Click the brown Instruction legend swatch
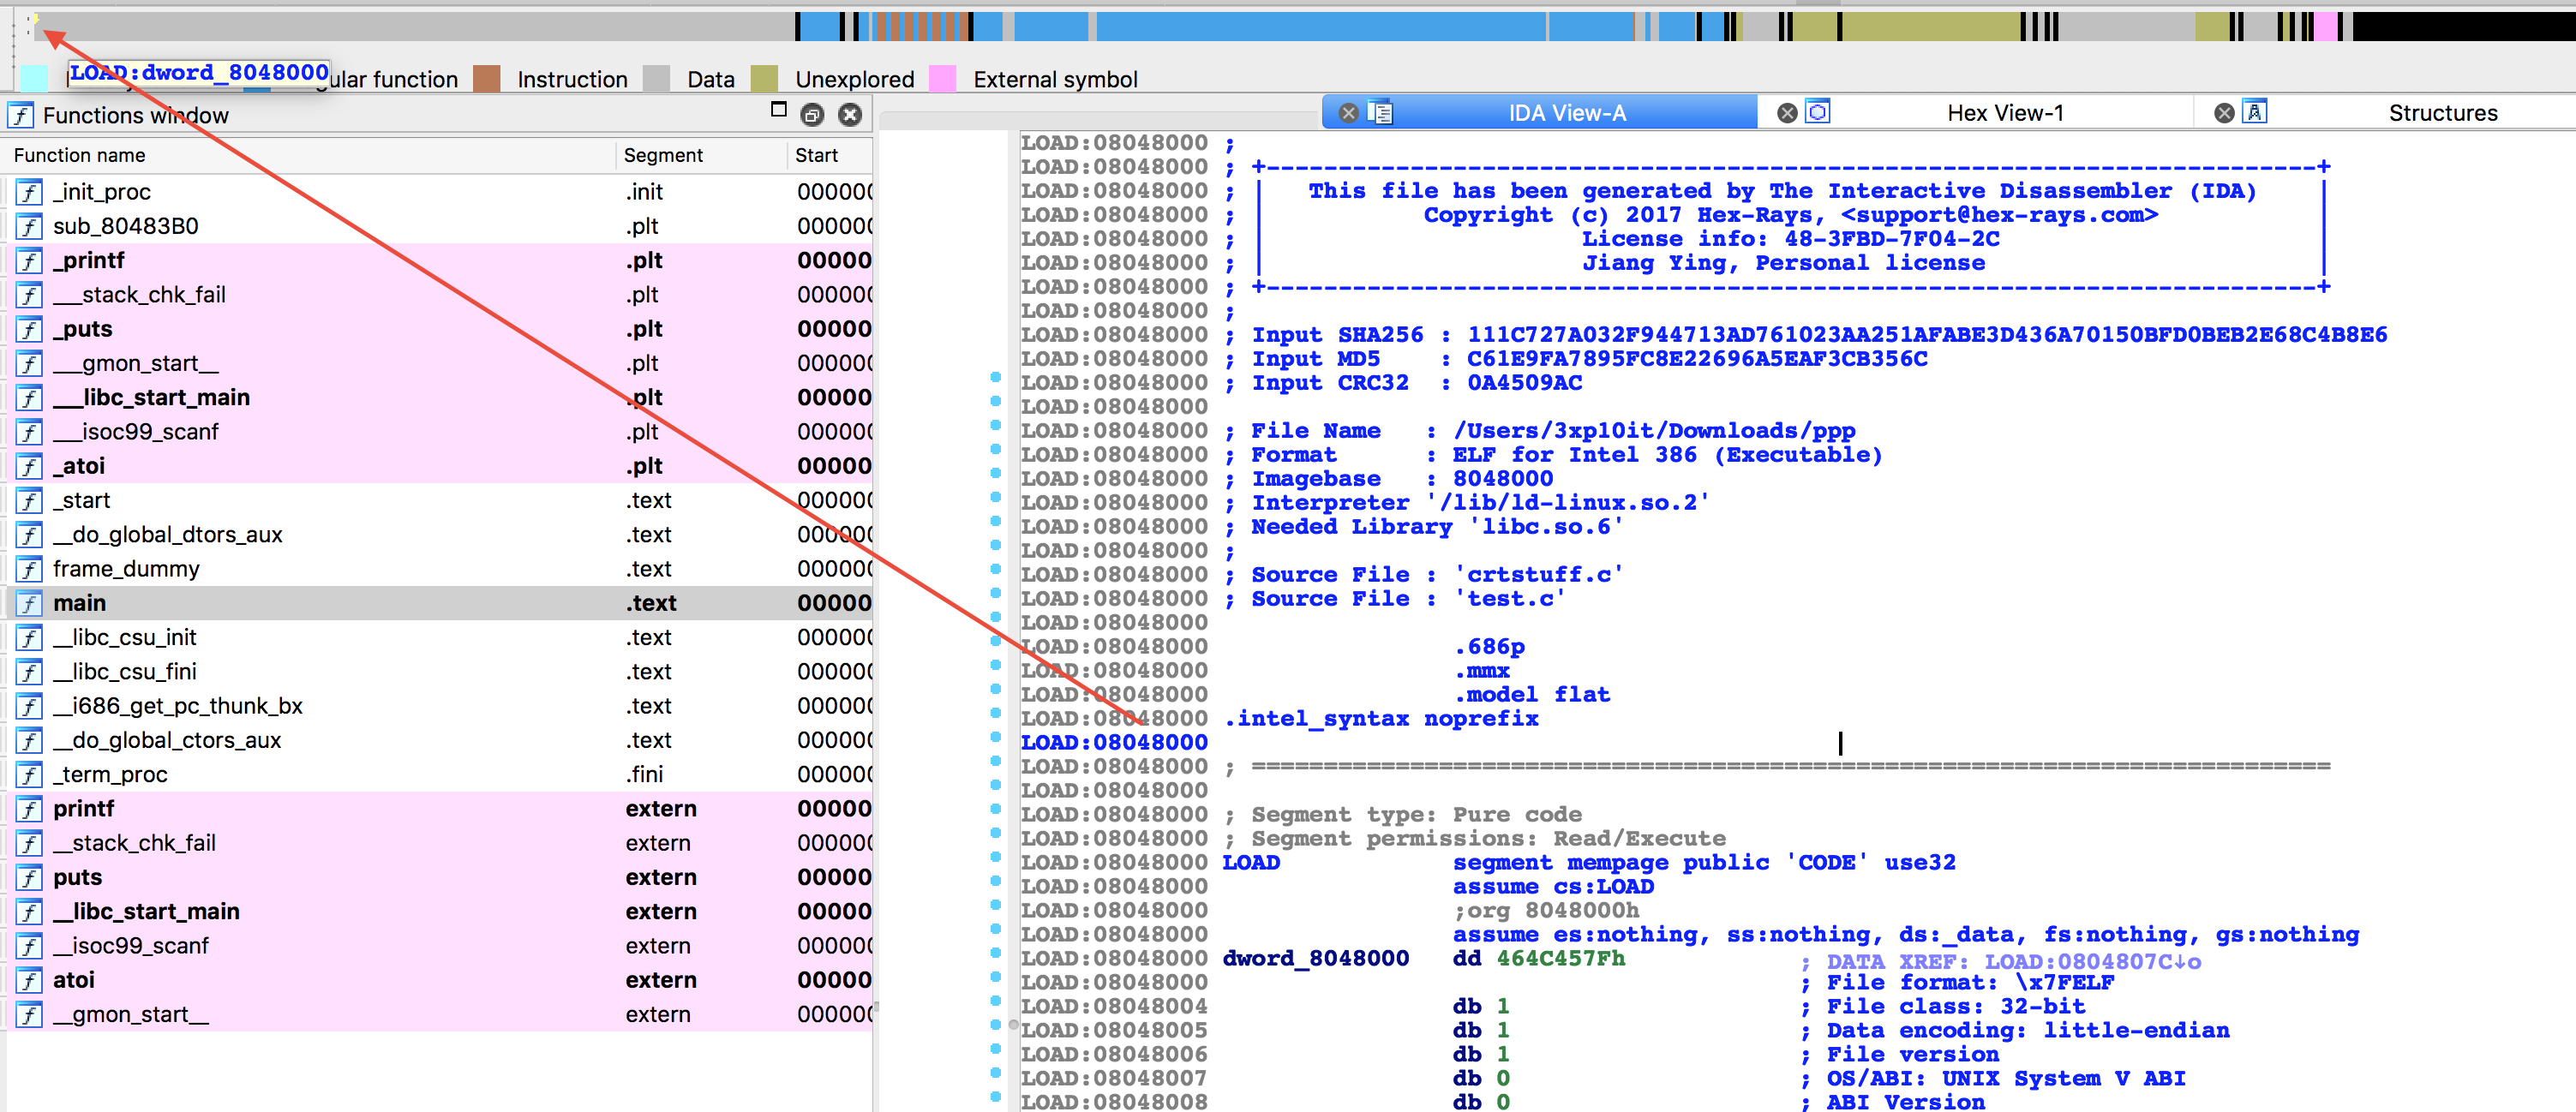This screenshot has height=1112, width=2576. [487, 79]
